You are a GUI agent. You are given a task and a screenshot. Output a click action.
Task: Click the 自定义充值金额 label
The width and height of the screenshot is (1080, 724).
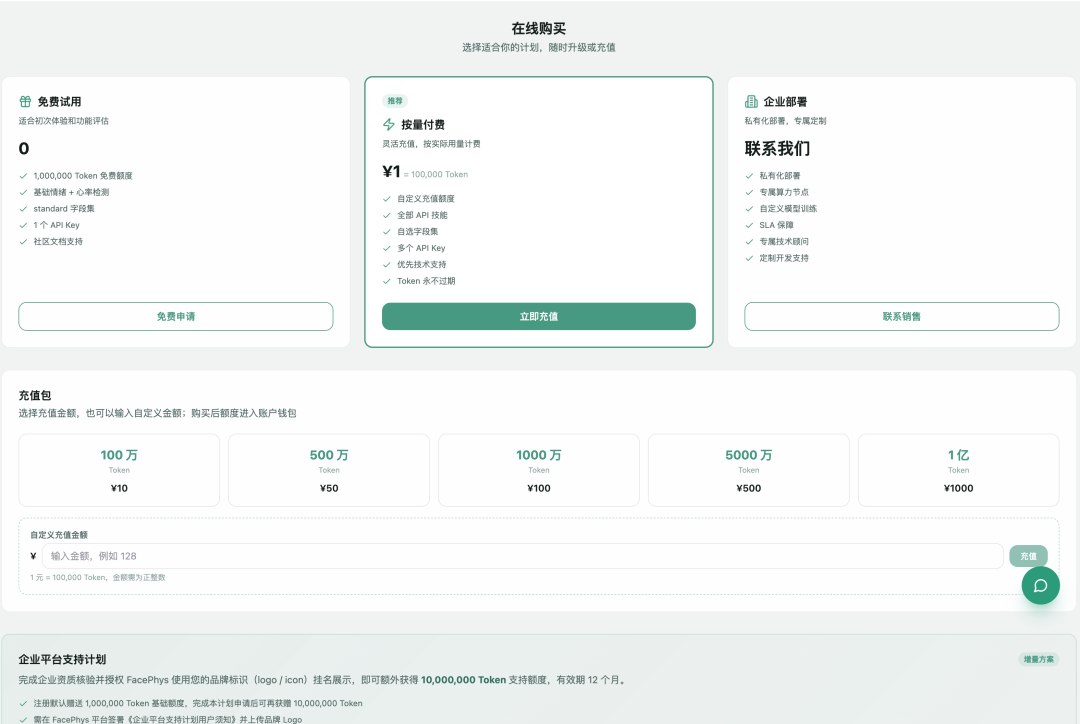tap(59, 535)
